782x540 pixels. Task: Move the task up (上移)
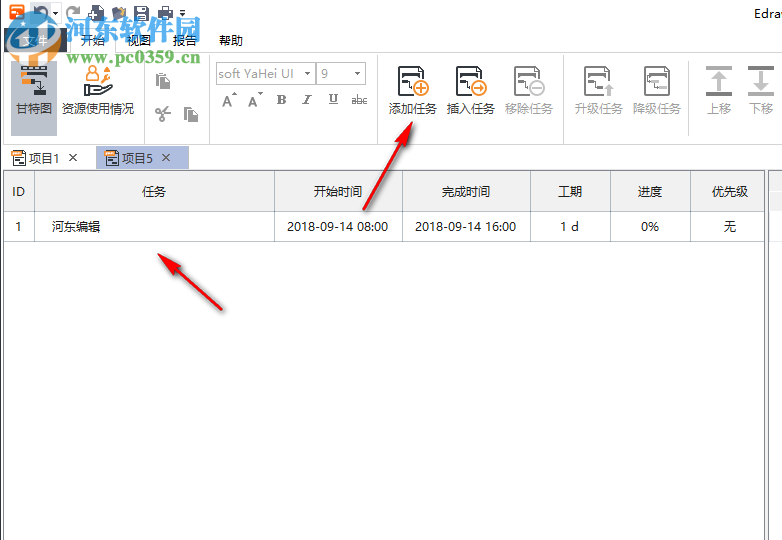tap(719, 91)
